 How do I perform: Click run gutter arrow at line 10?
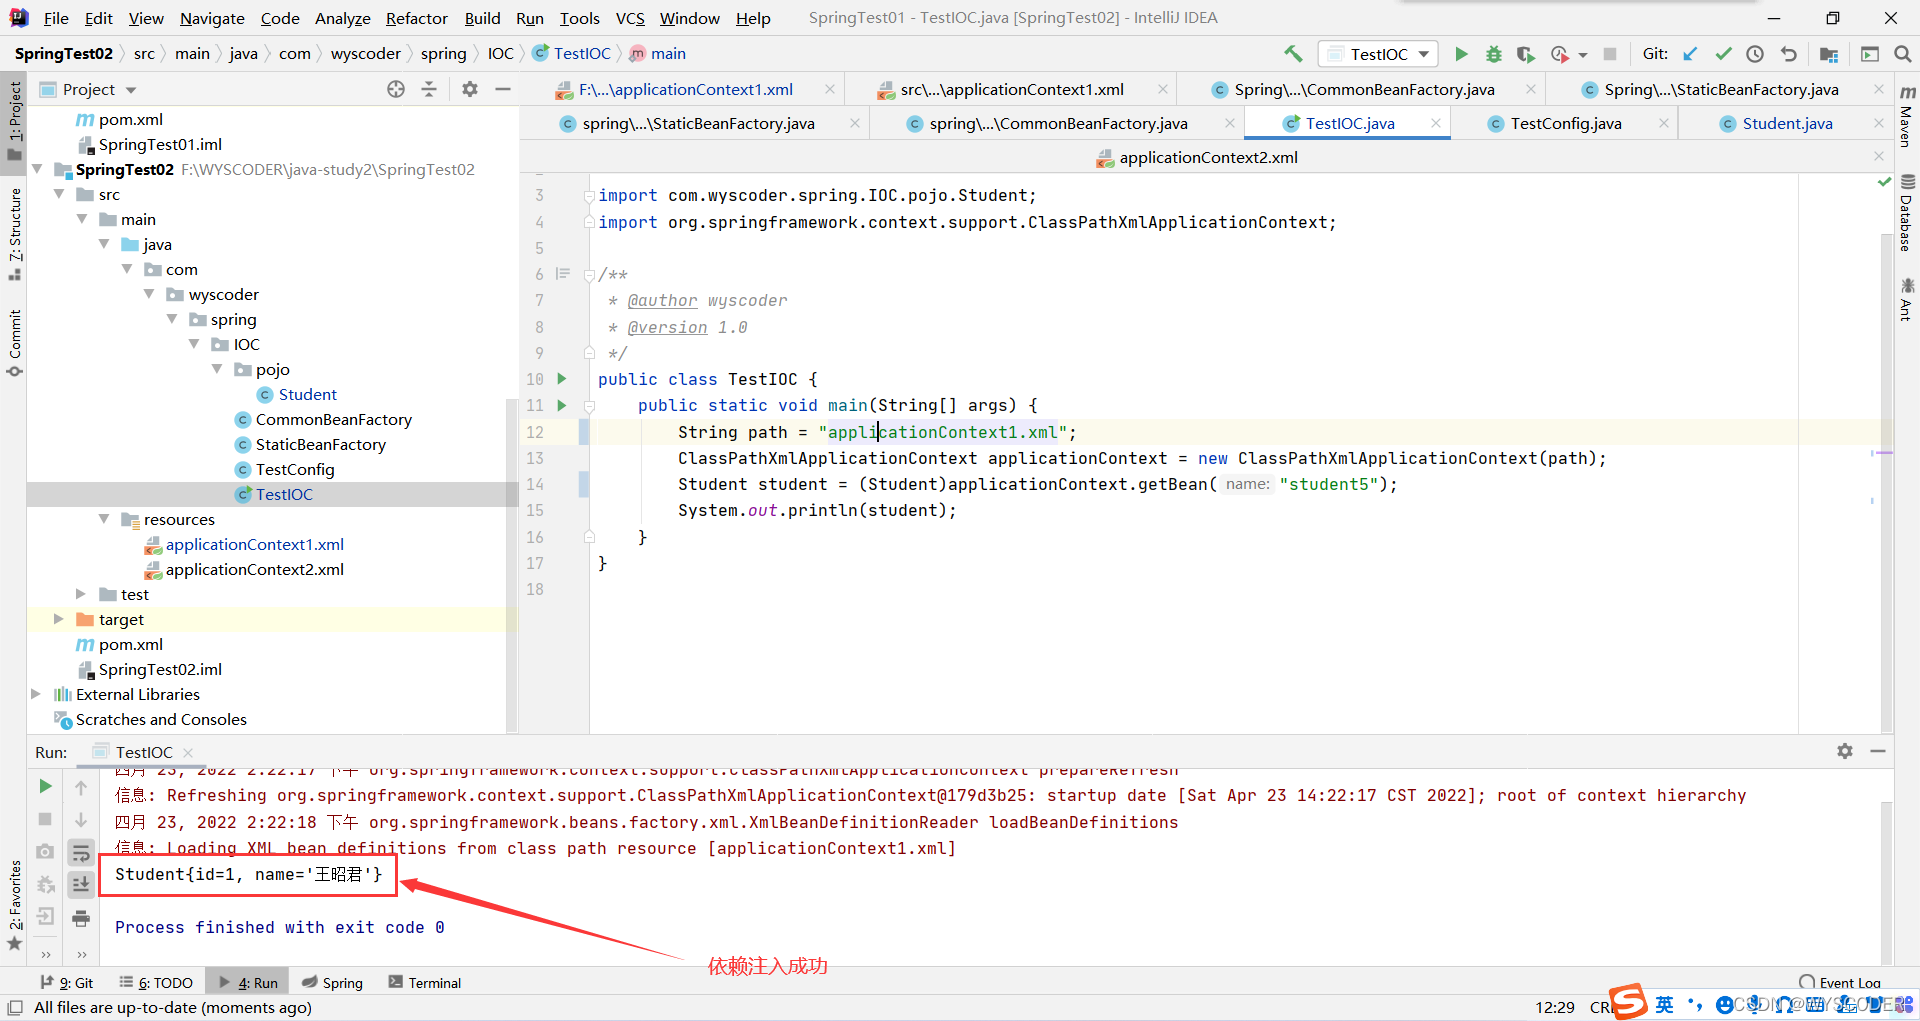[x=562, y=379]
